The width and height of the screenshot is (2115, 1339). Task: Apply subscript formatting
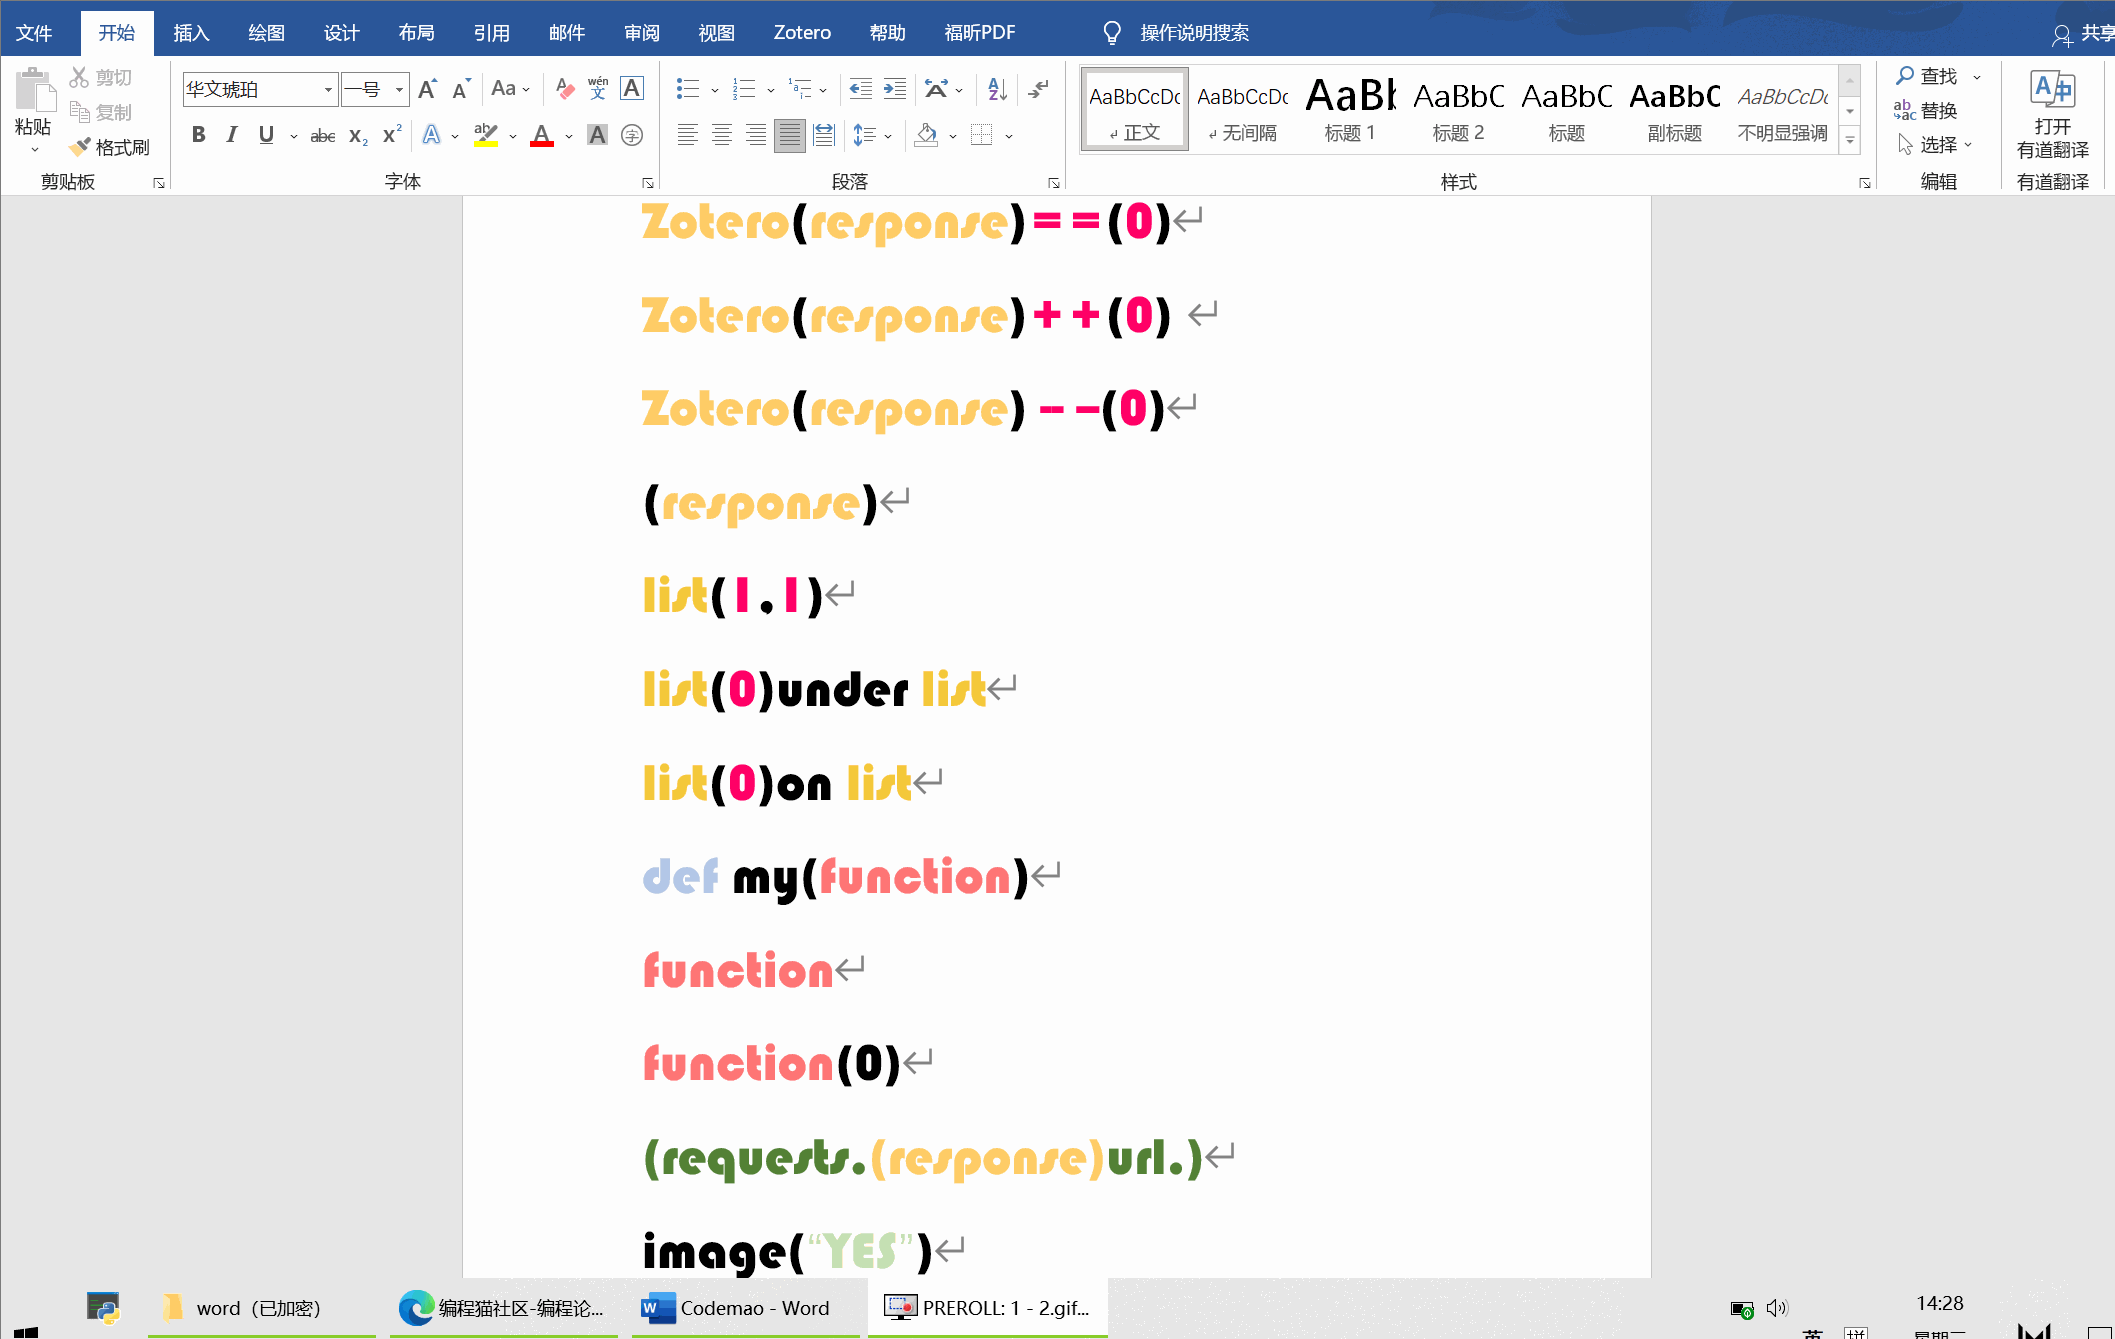358,135
